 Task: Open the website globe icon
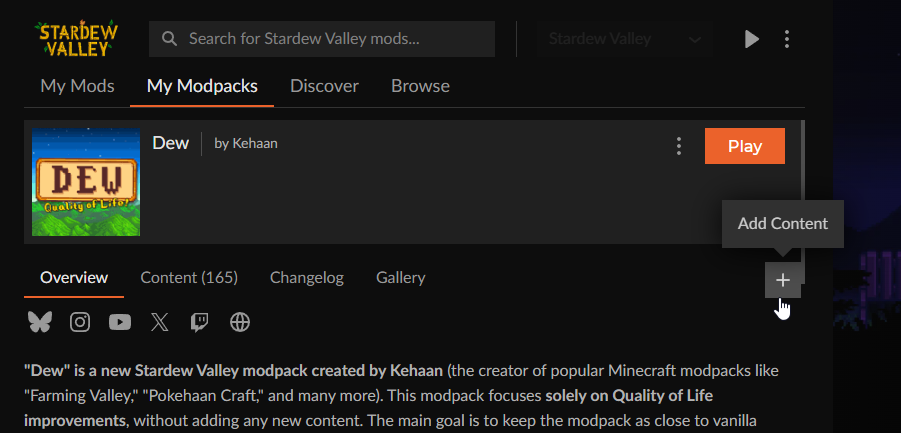point(240,322)
